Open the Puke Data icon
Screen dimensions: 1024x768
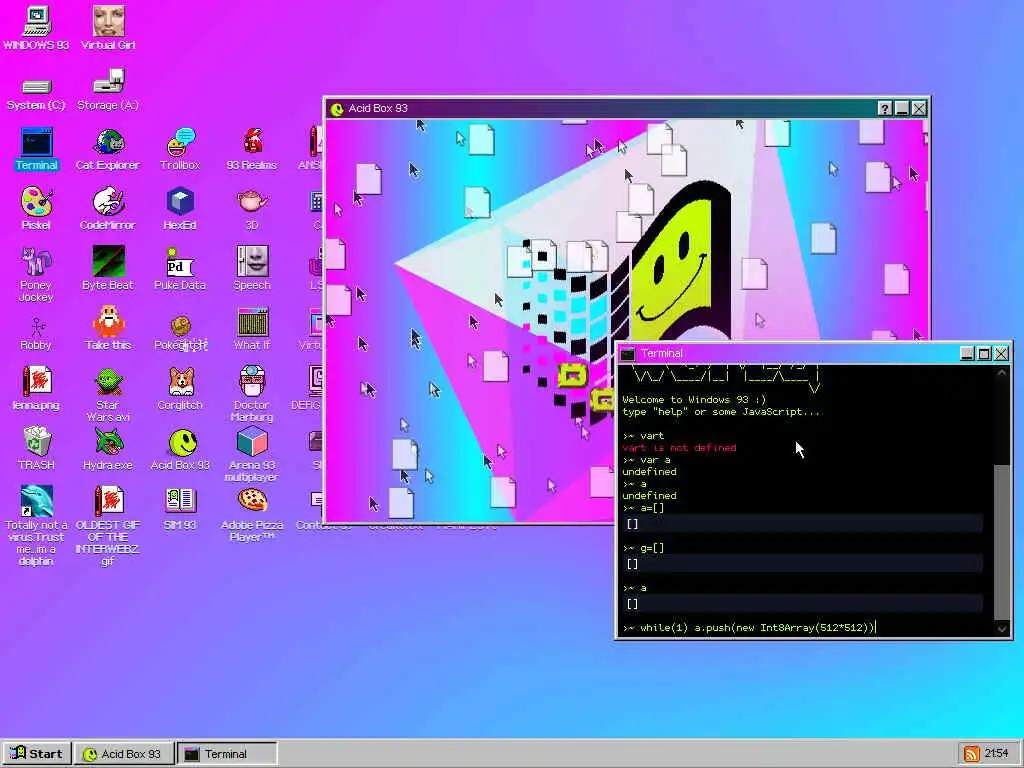180,268
